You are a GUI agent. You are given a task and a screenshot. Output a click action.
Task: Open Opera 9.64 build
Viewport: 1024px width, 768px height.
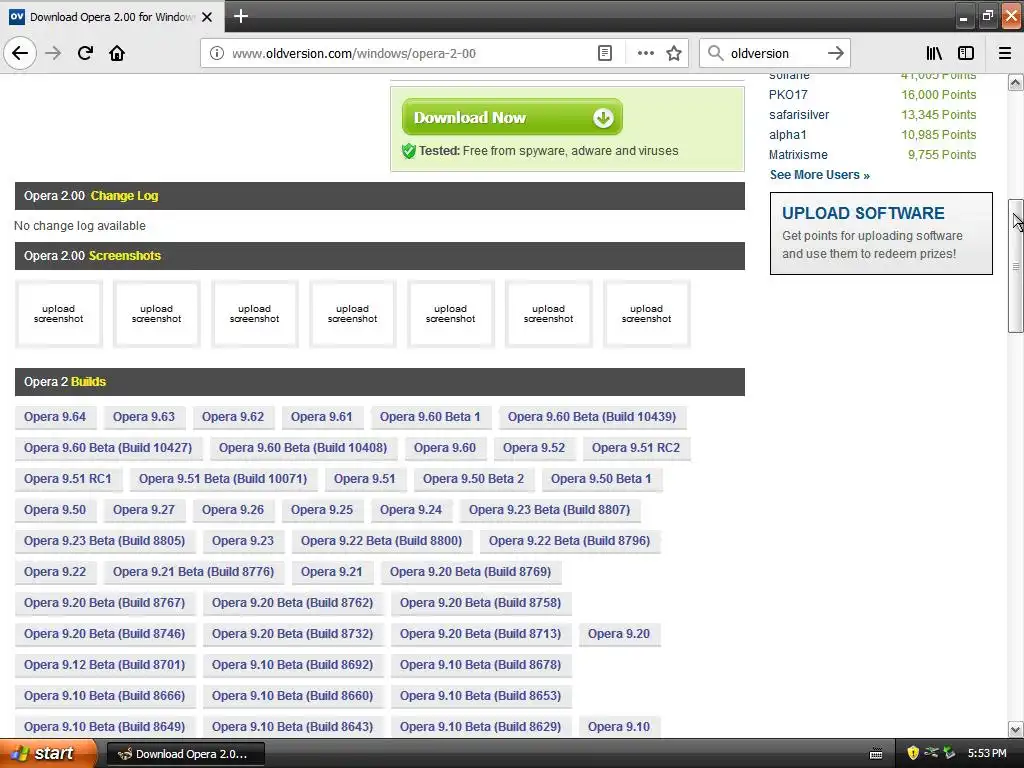[x=55, y=417]
